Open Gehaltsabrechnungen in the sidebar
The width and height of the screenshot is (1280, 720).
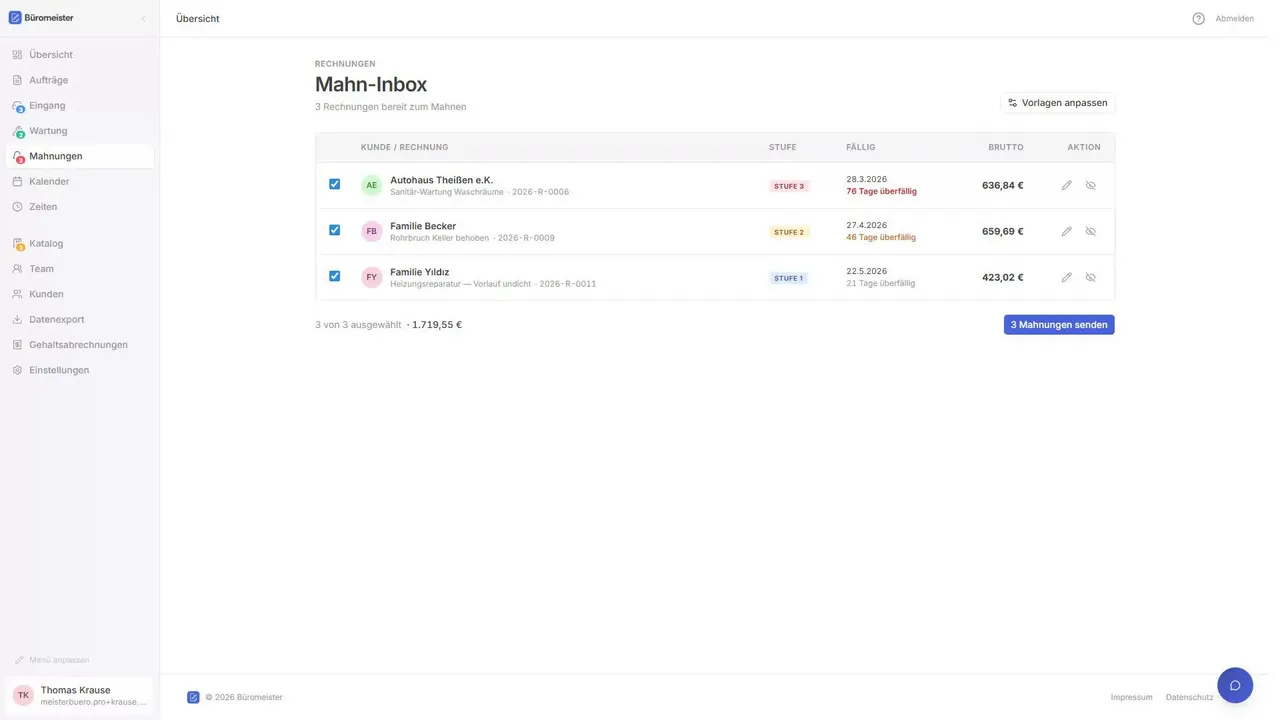[79, 345]
